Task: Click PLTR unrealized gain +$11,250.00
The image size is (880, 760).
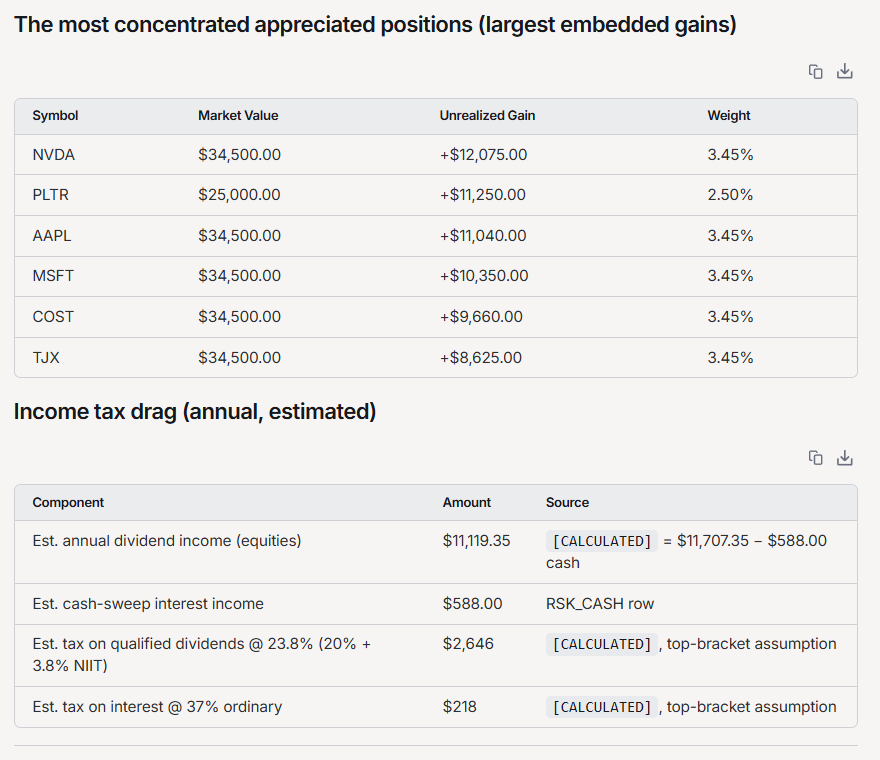Action: coord(483,195)
